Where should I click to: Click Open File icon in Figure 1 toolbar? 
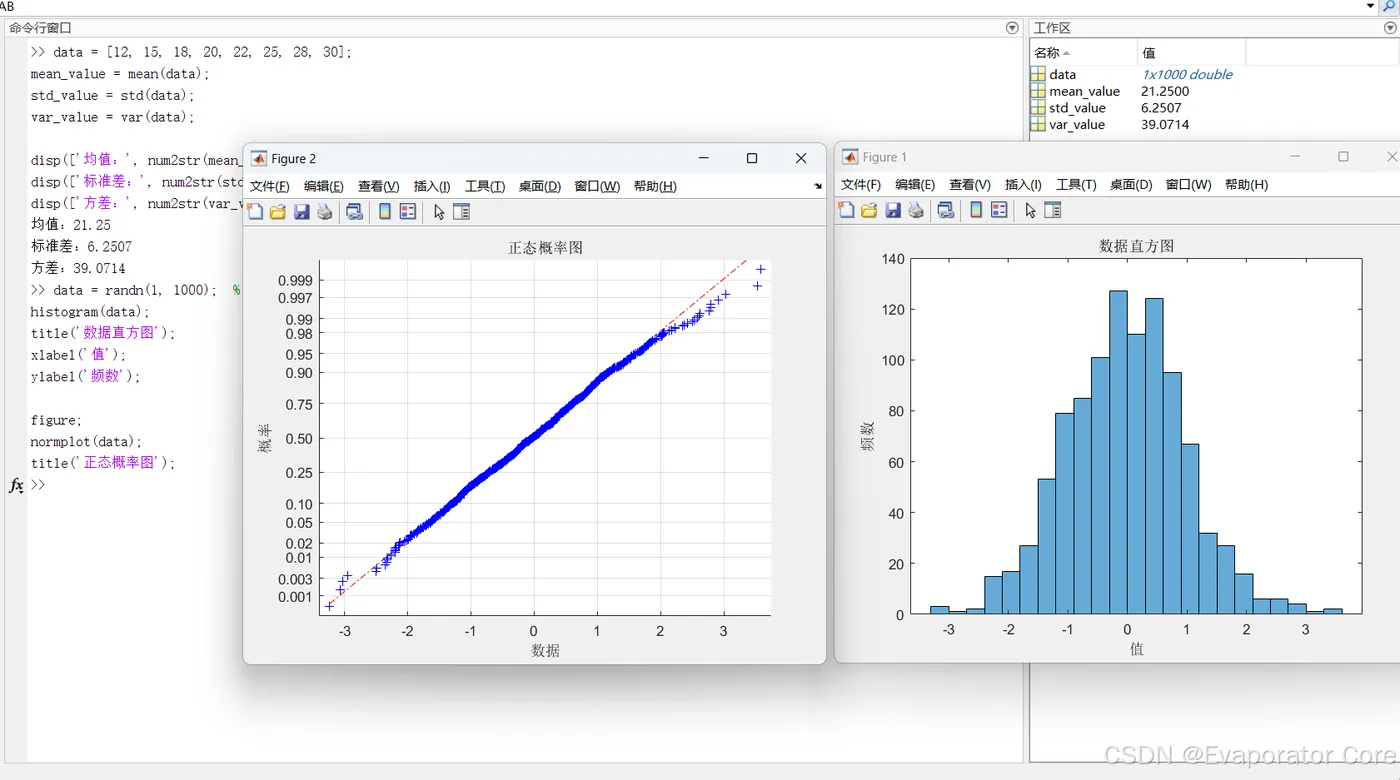[x=869, y=210]
